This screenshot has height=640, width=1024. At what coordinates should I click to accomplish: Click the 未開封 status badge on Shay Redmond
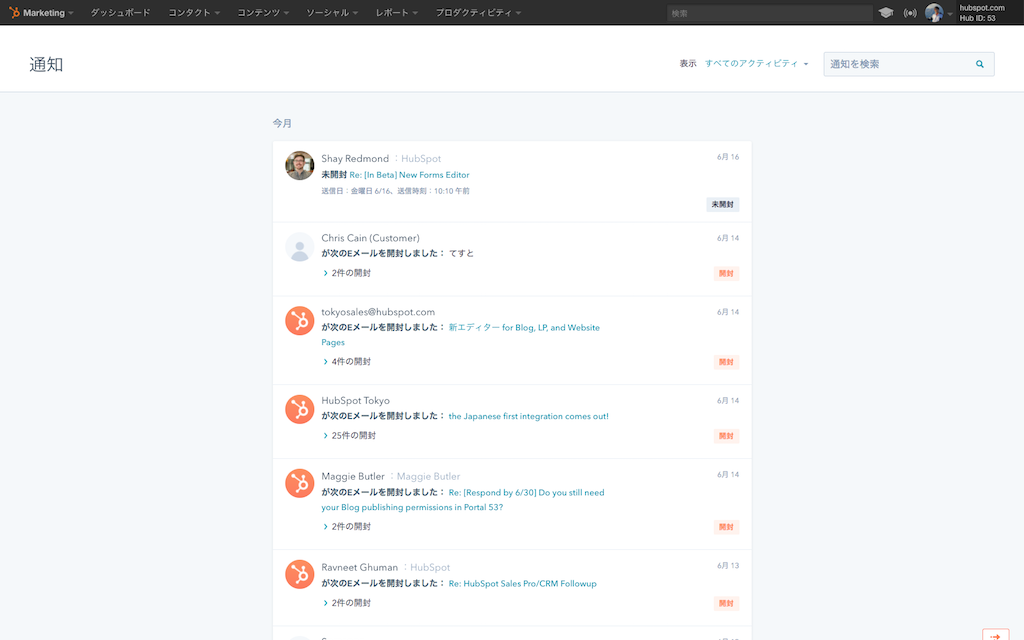tap(722, 204)
